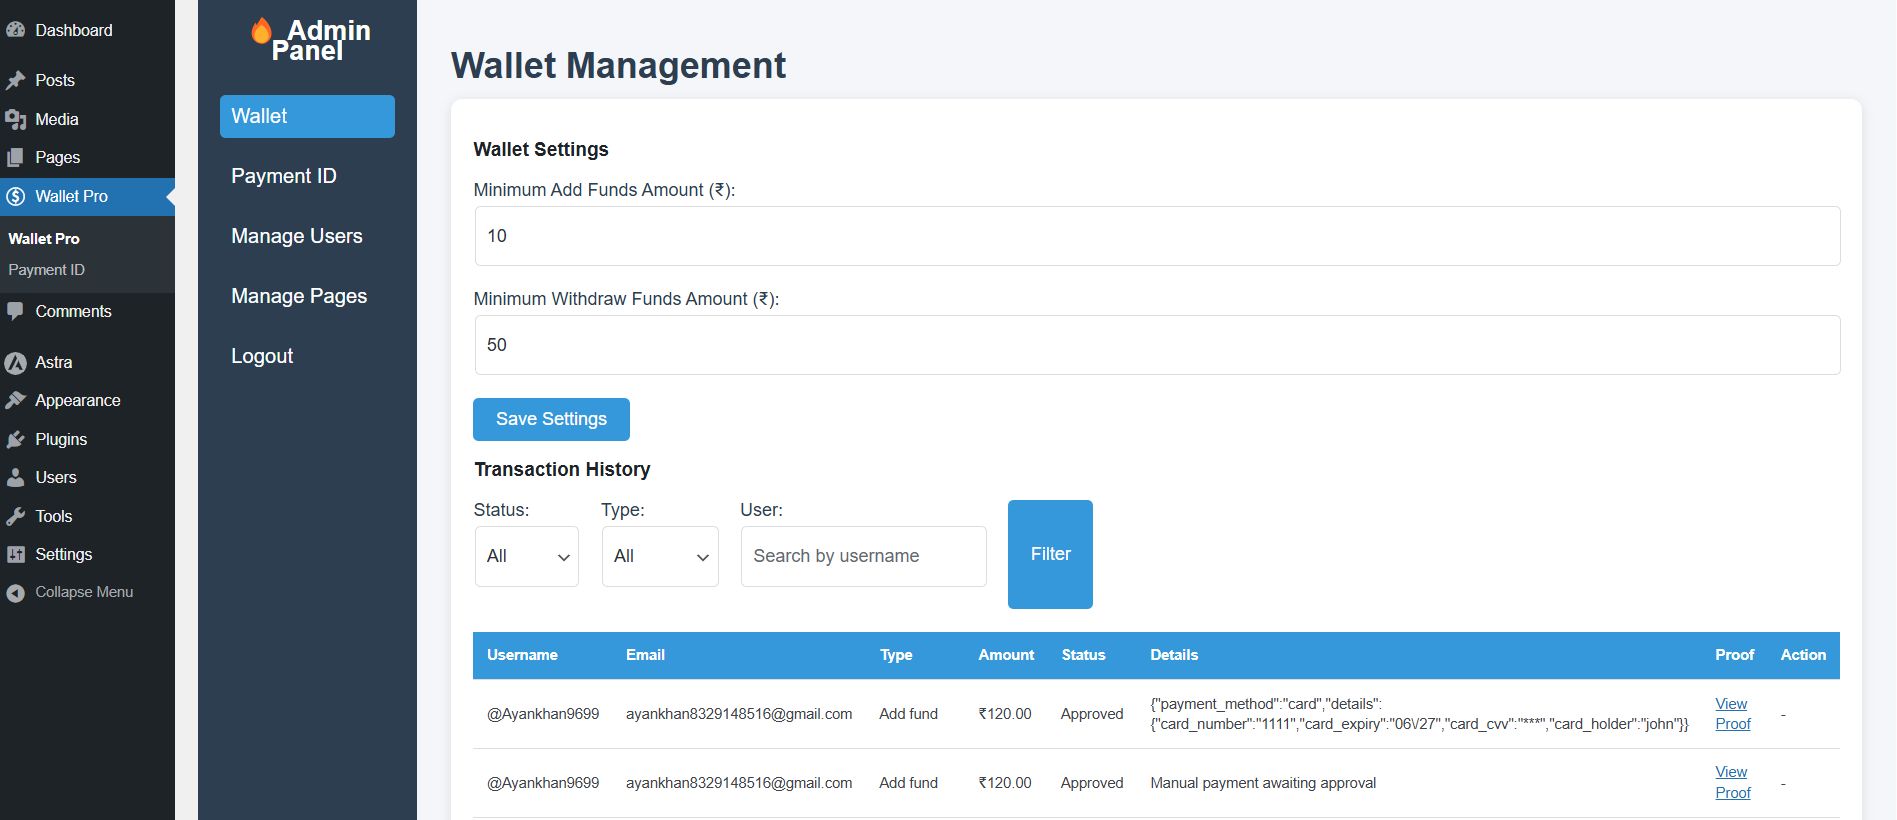This screenshot has width=1897, height=820.
Task: Click the Comments speech bubble icon
Action: tap(15, 312)
